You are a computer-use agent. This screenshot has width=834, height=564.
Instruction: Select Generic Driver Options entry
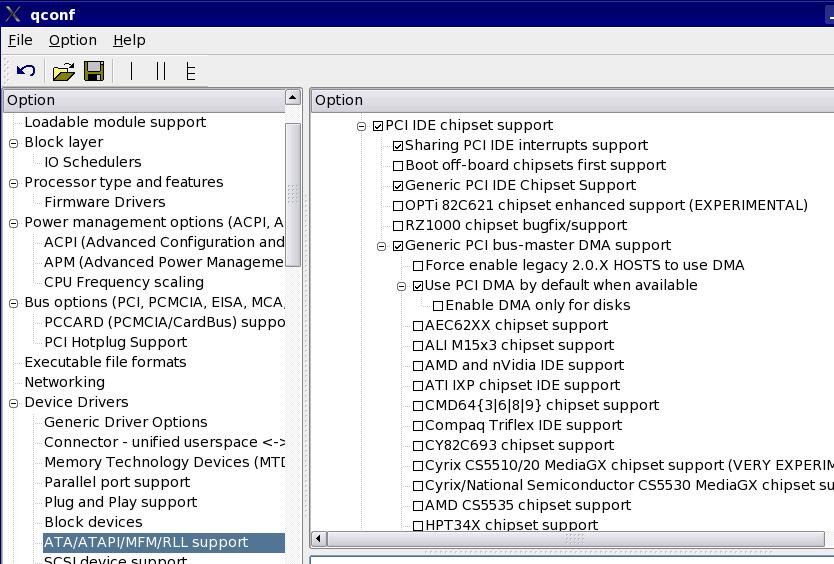tap(126, 422)
